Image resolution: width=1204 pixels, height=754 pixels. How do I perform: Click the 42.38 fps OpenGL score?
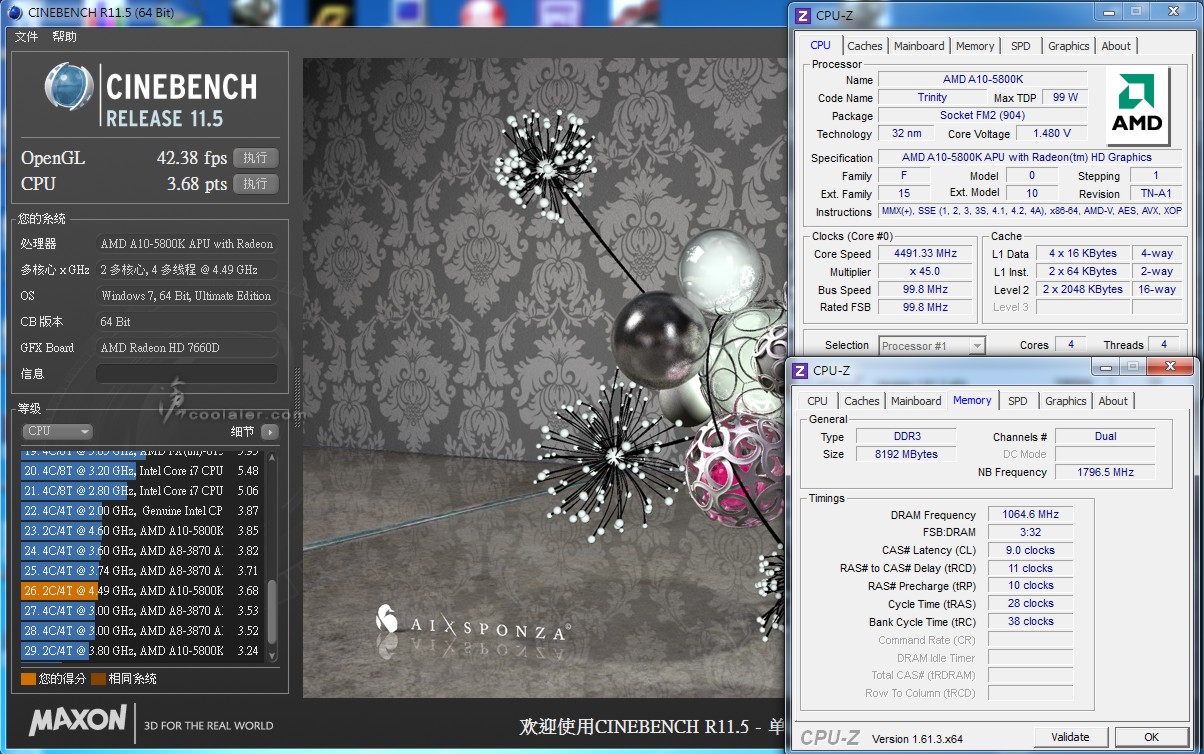[192, 158]
